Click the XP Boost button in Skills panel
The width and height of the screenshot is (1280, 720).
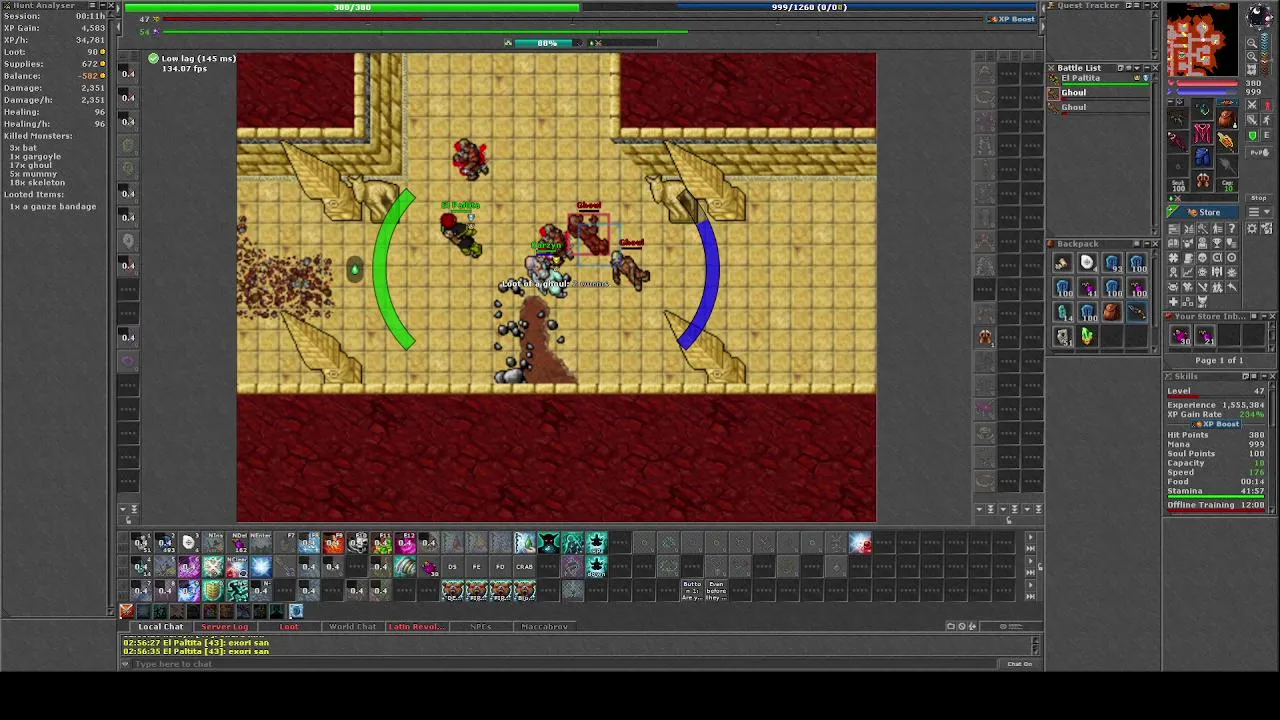coord(1215,424)
